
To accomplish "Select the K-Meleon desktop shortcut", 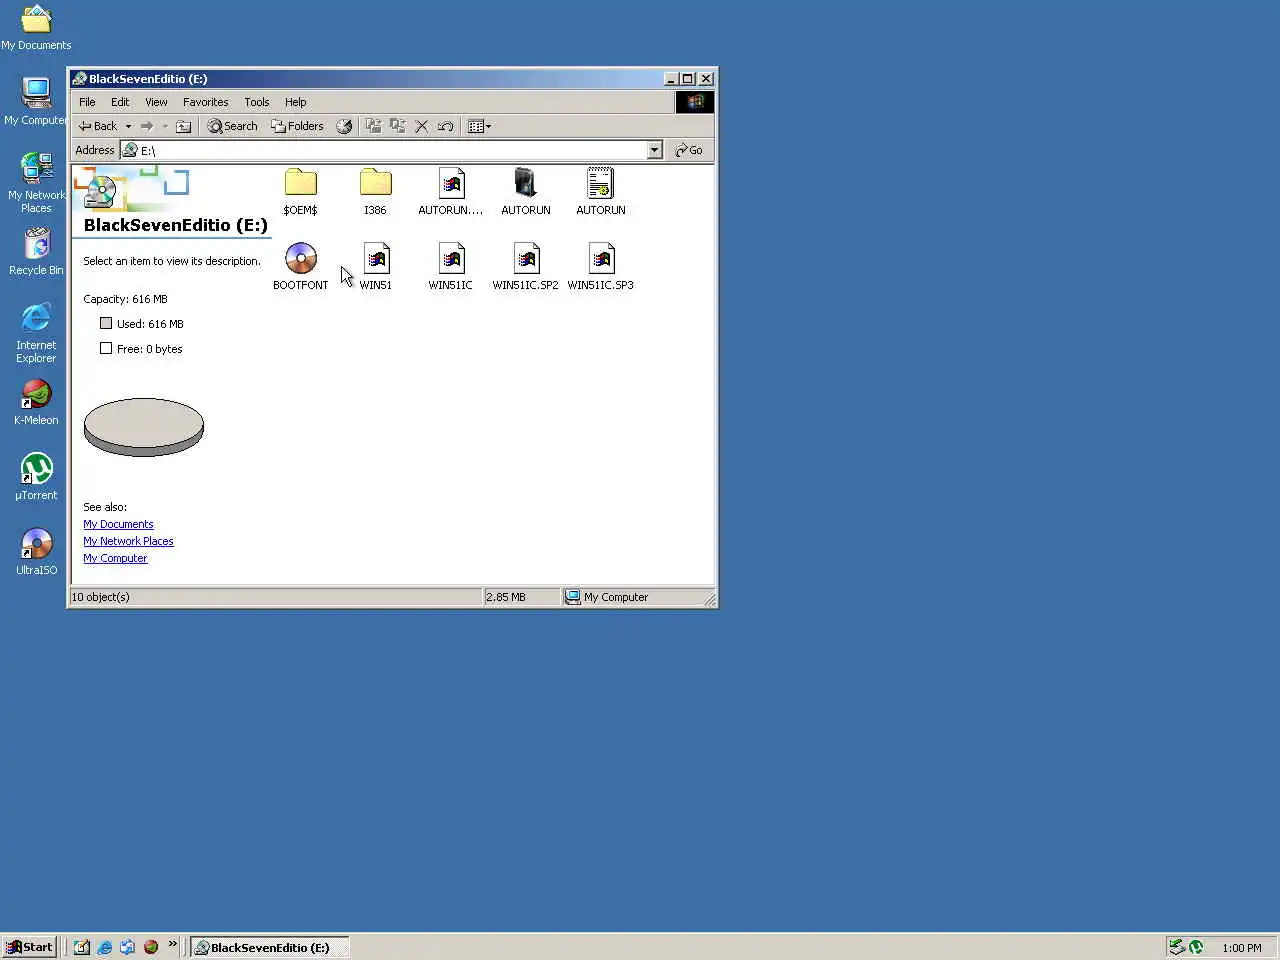I will point(36,402).
